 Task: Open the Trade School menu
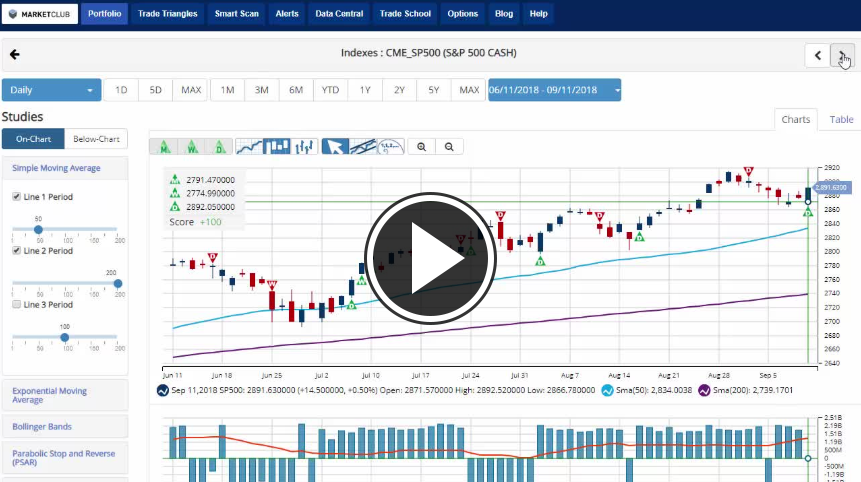(405, 14)
